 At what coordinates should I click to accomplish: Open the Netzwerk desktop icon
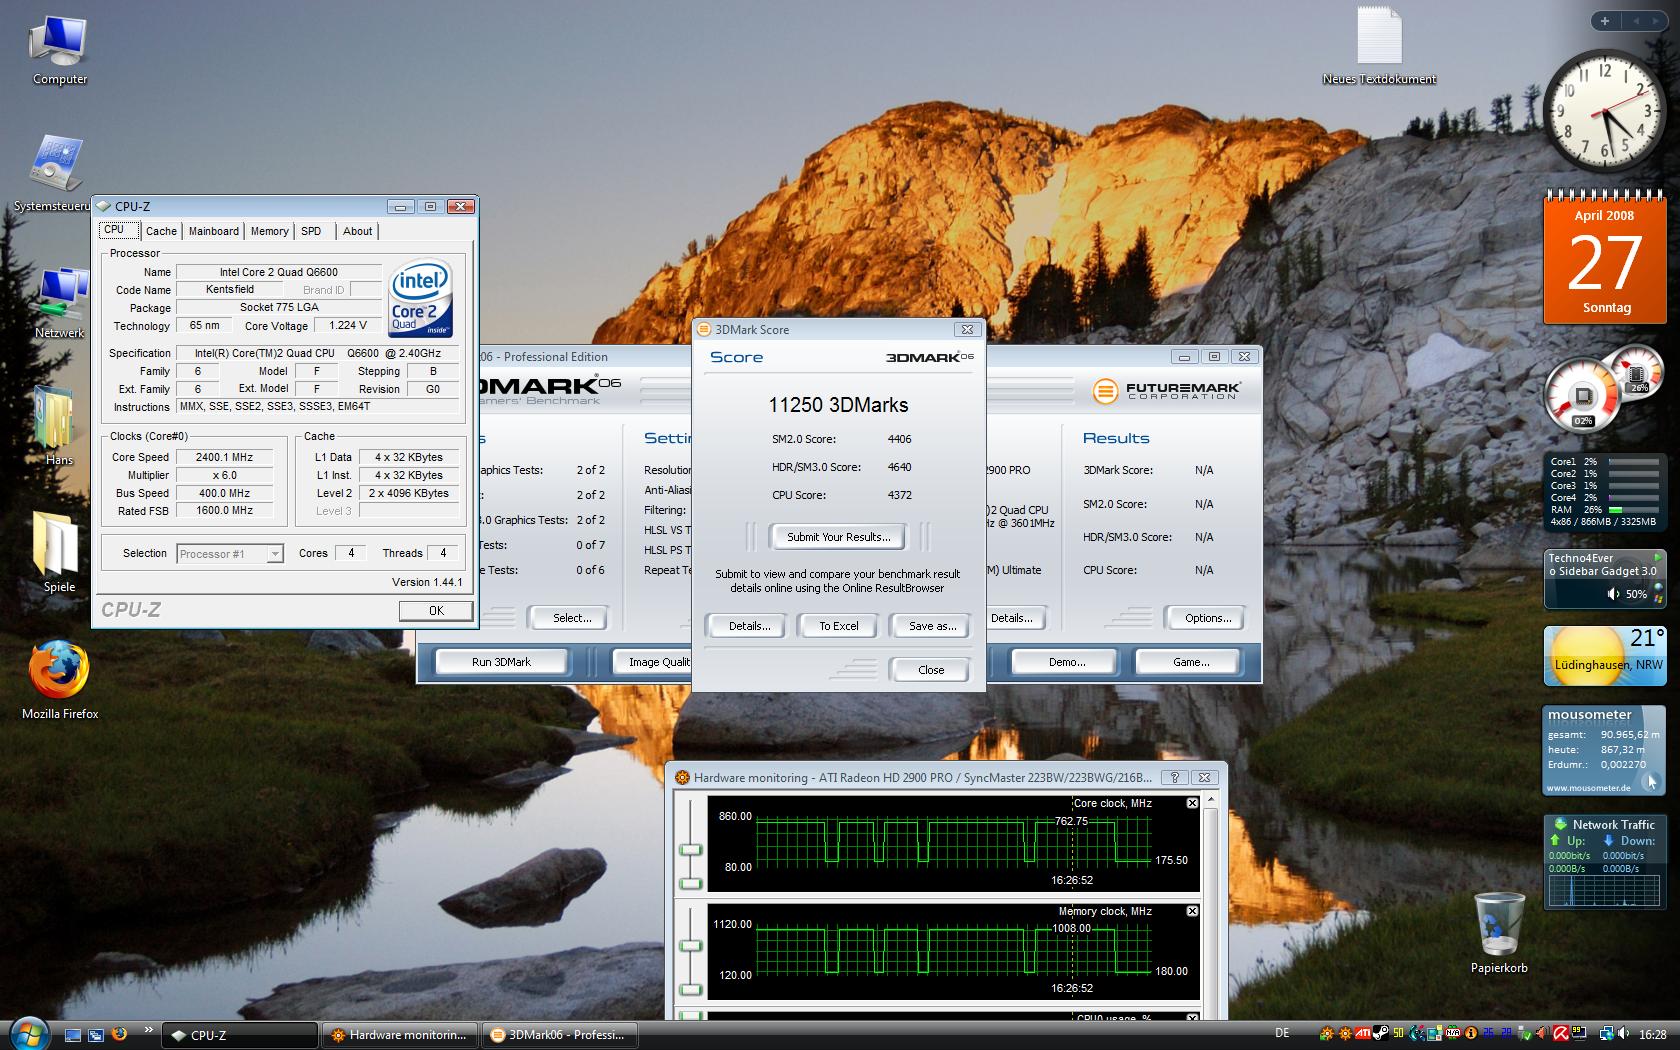60,302
